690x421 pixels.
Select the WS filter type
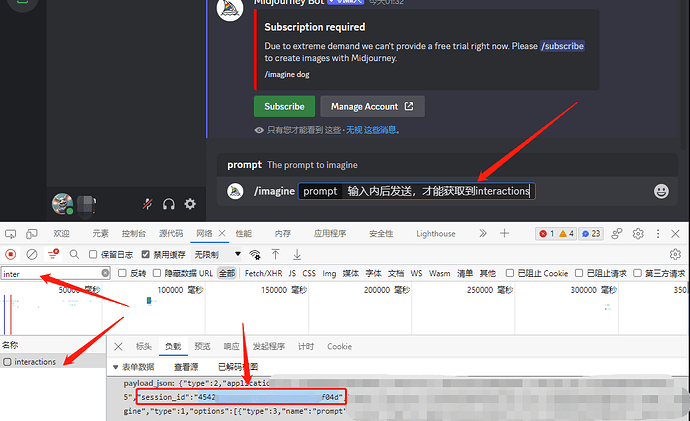[416, 273]
